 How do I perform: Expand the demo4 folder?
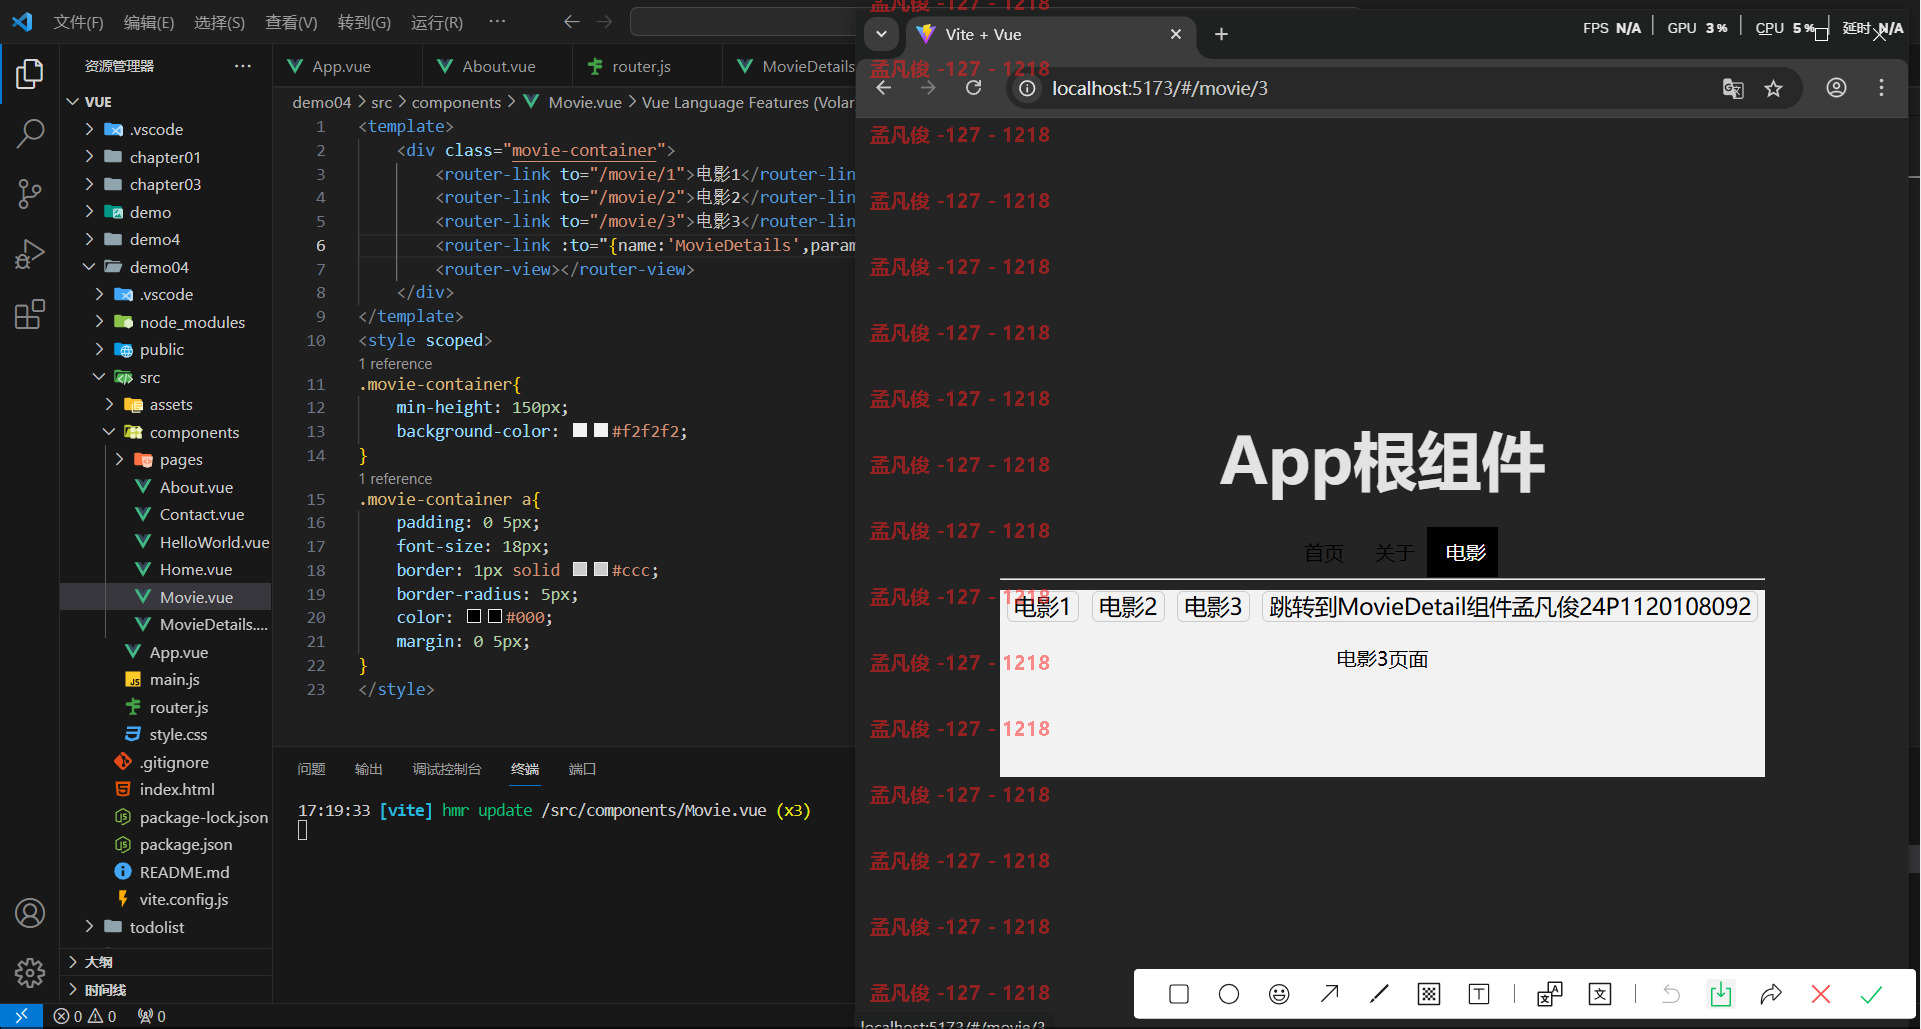click(x=90, y=239)
